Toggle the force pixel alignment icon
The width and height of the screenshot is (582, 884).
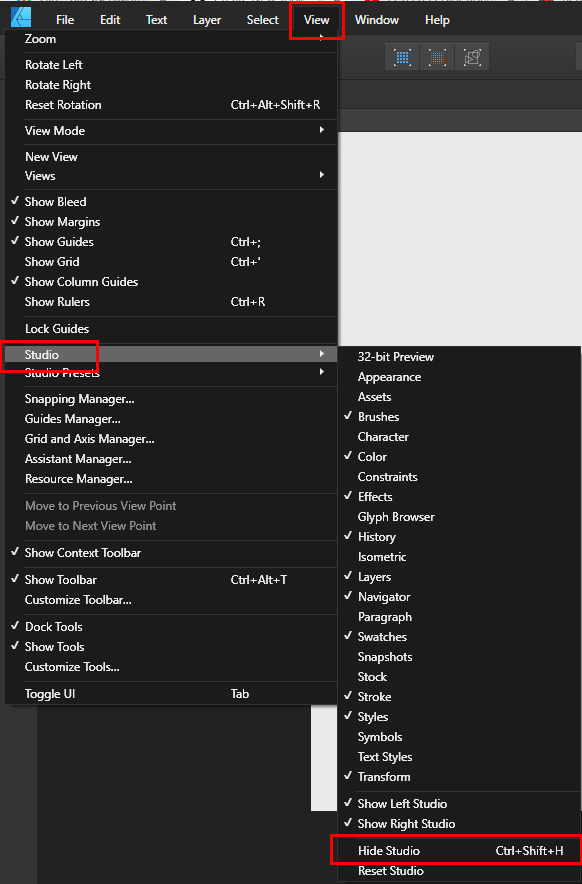tap(402, 57)
